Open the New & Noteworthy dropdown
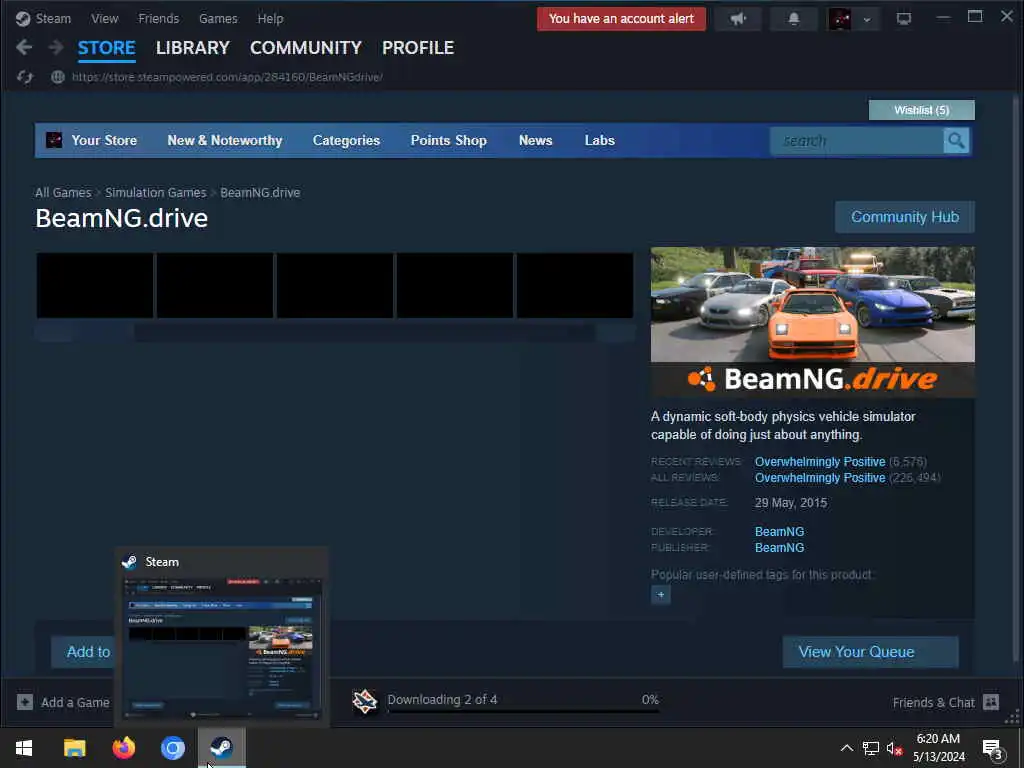The image size is (1024, 768). click(x=225, y=140)
